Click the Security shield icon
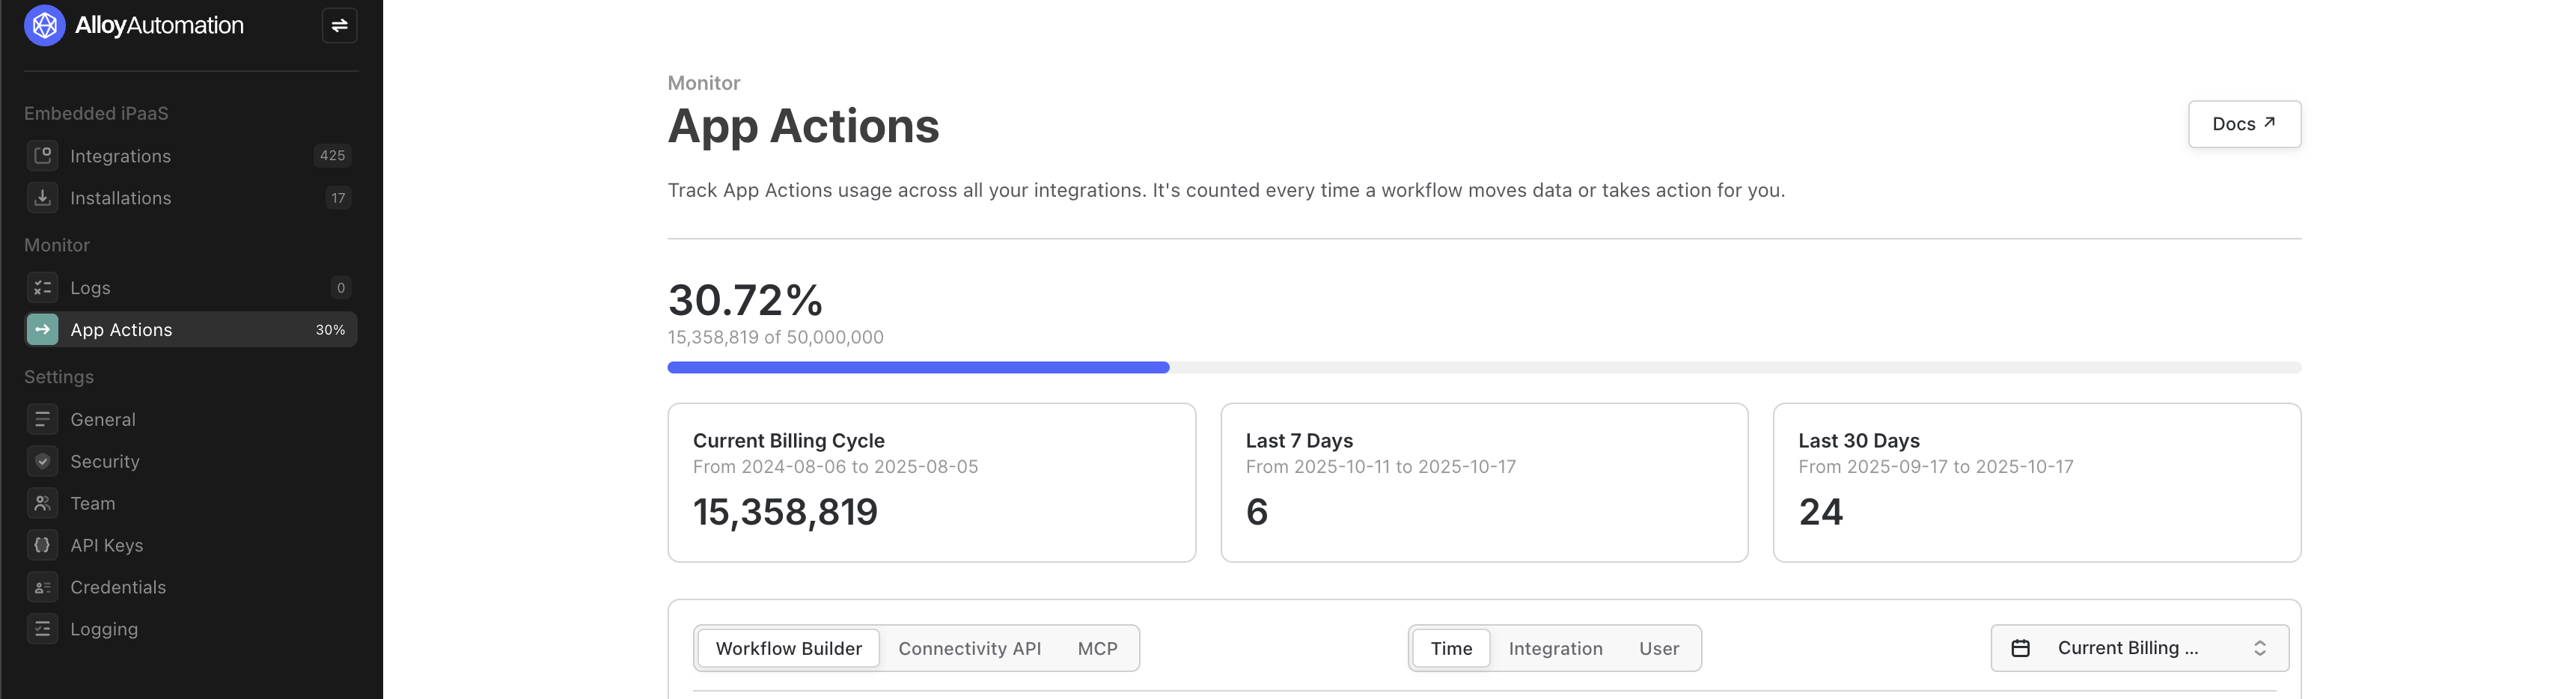The width and height of the screenshot is (2576, 699). pyautogui.click(x=42, y=462)
